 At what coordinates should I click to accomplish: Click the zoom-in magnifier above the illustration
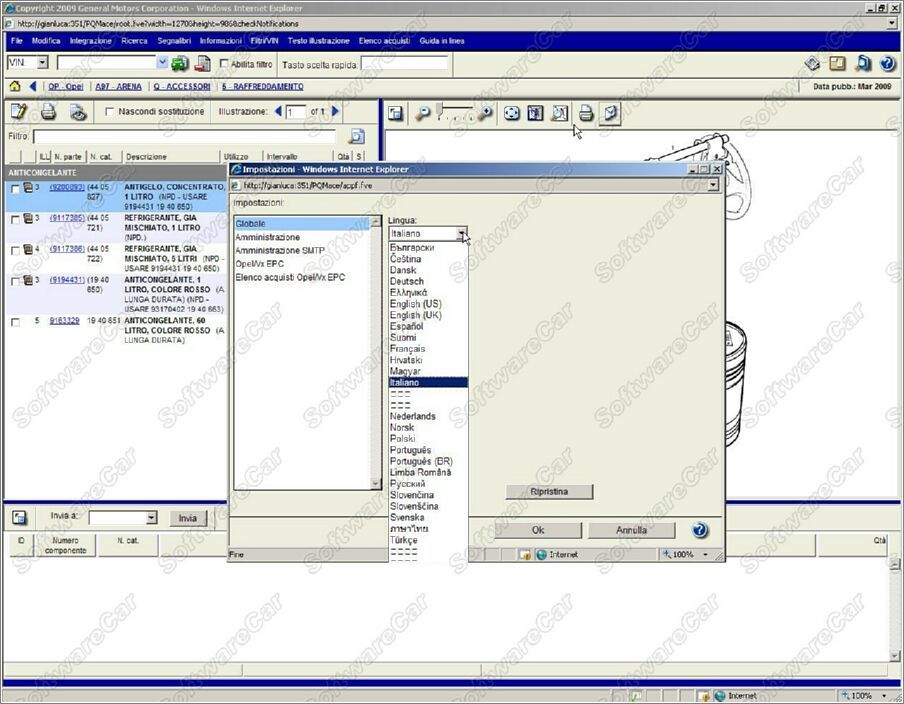tap(486, 114)
